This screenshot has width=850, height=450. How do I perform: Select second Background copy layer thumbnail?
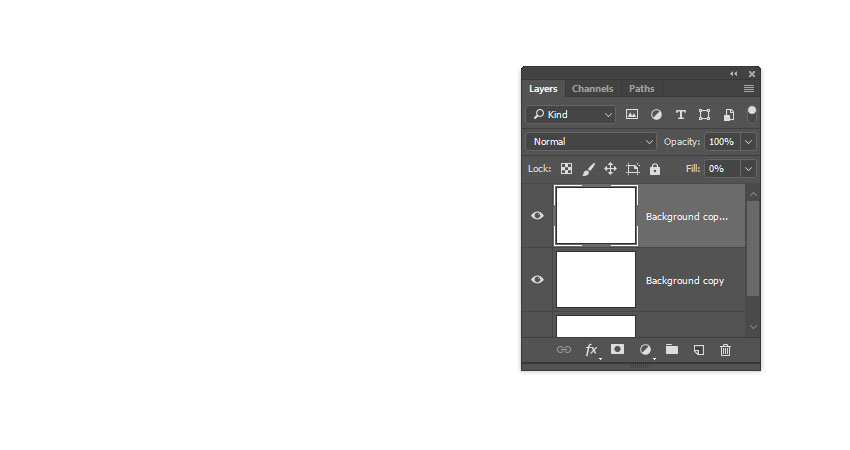click(596, 280)
